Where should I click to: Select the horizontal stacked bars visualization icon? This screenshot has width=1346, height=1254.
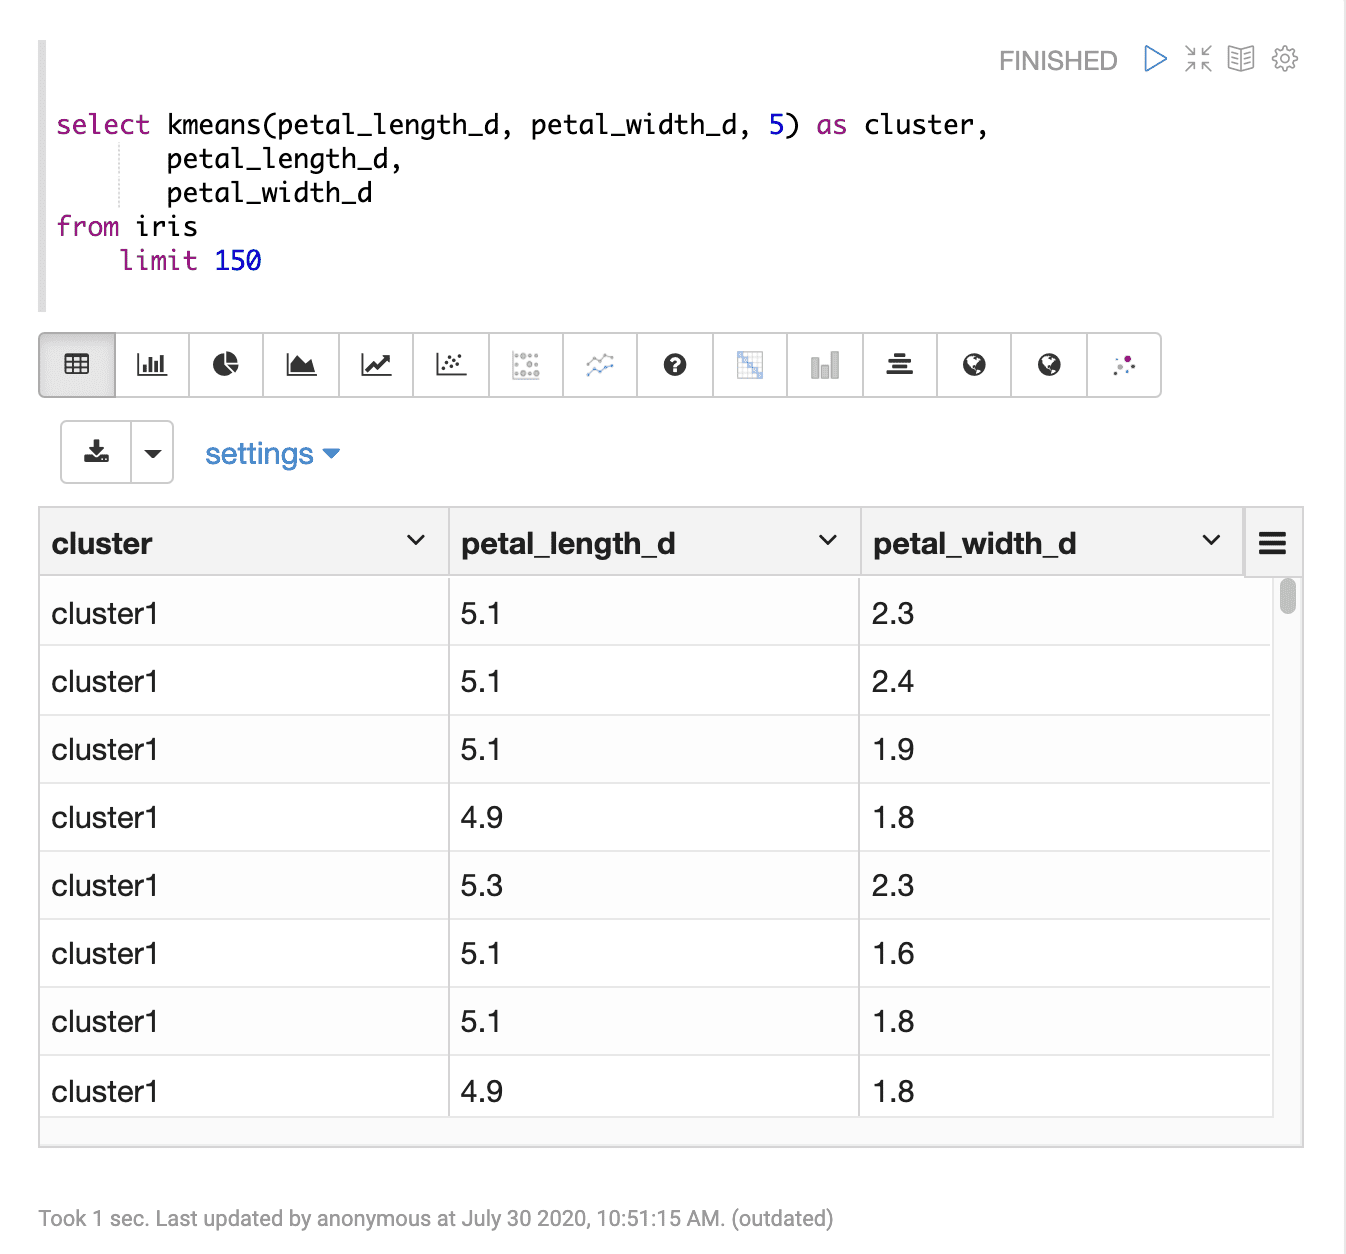pyautogui.click(x=899, y=365)
